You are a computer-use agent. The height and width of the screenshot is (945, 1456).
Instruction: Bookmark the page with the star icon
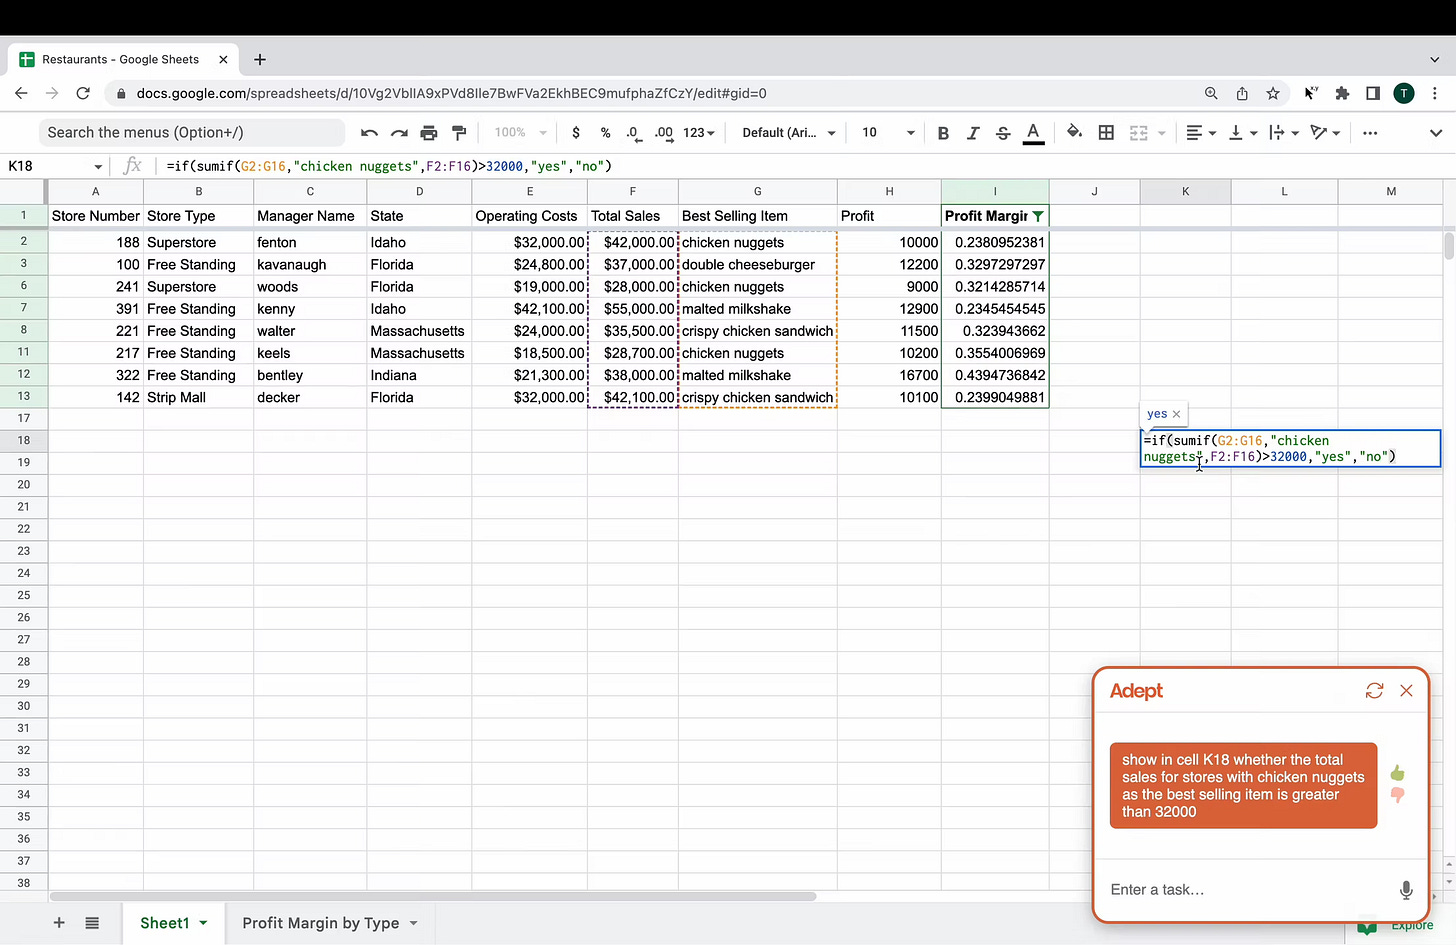point(1273,93)
